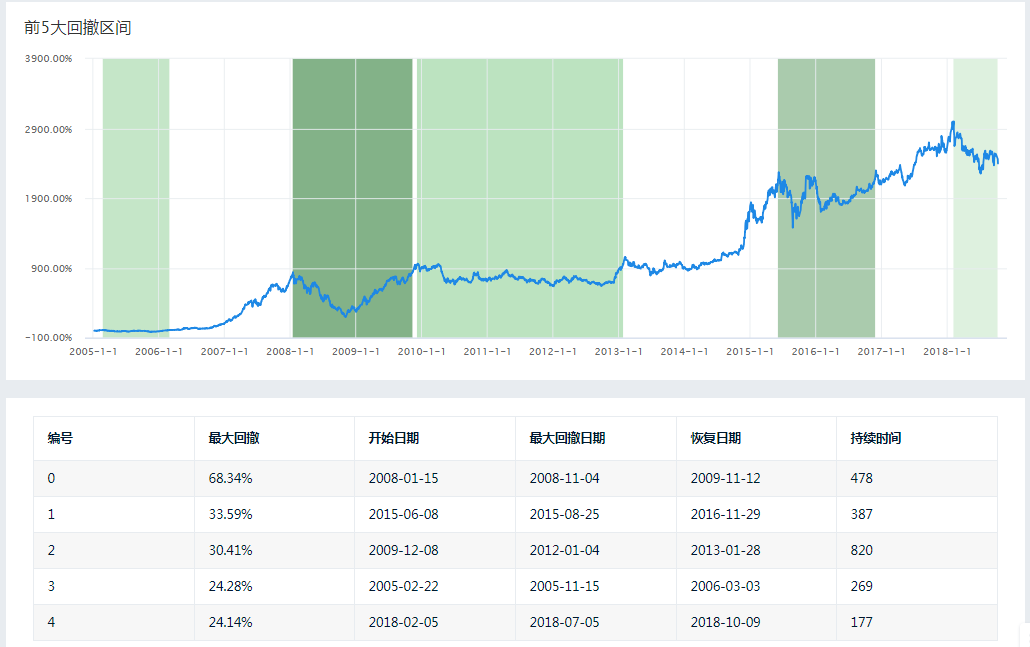Click max drawdown date 2005-11-15
The height and width of the screenshot is (647, 1030).
pos(564,586)
